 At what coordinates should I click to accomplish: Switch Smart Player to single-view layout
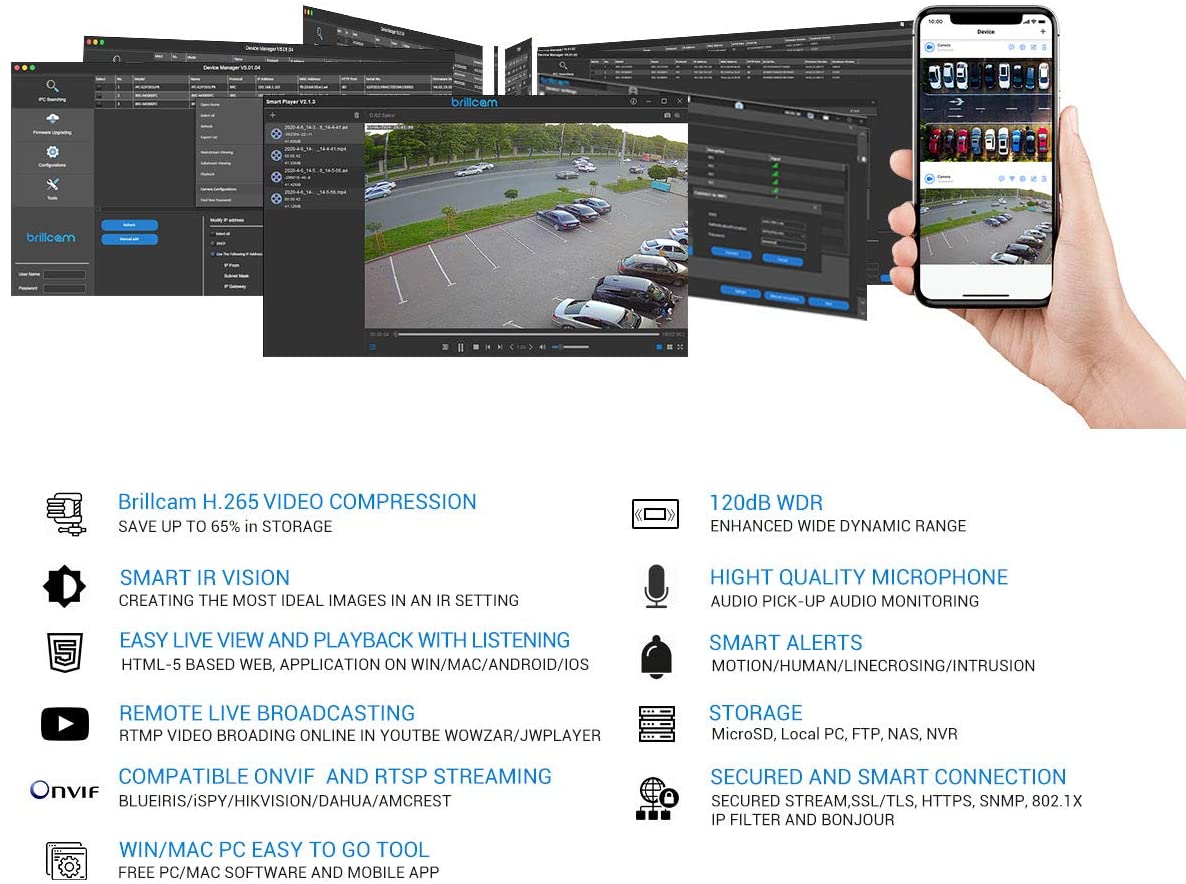[659, 347]
